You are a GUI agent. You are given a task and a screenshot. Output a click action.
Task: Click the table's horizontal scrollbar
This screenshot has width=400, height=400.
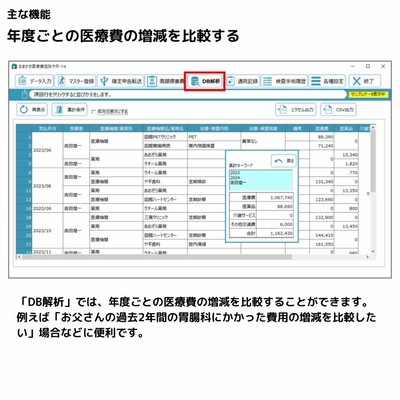click(x=194, y=257)
